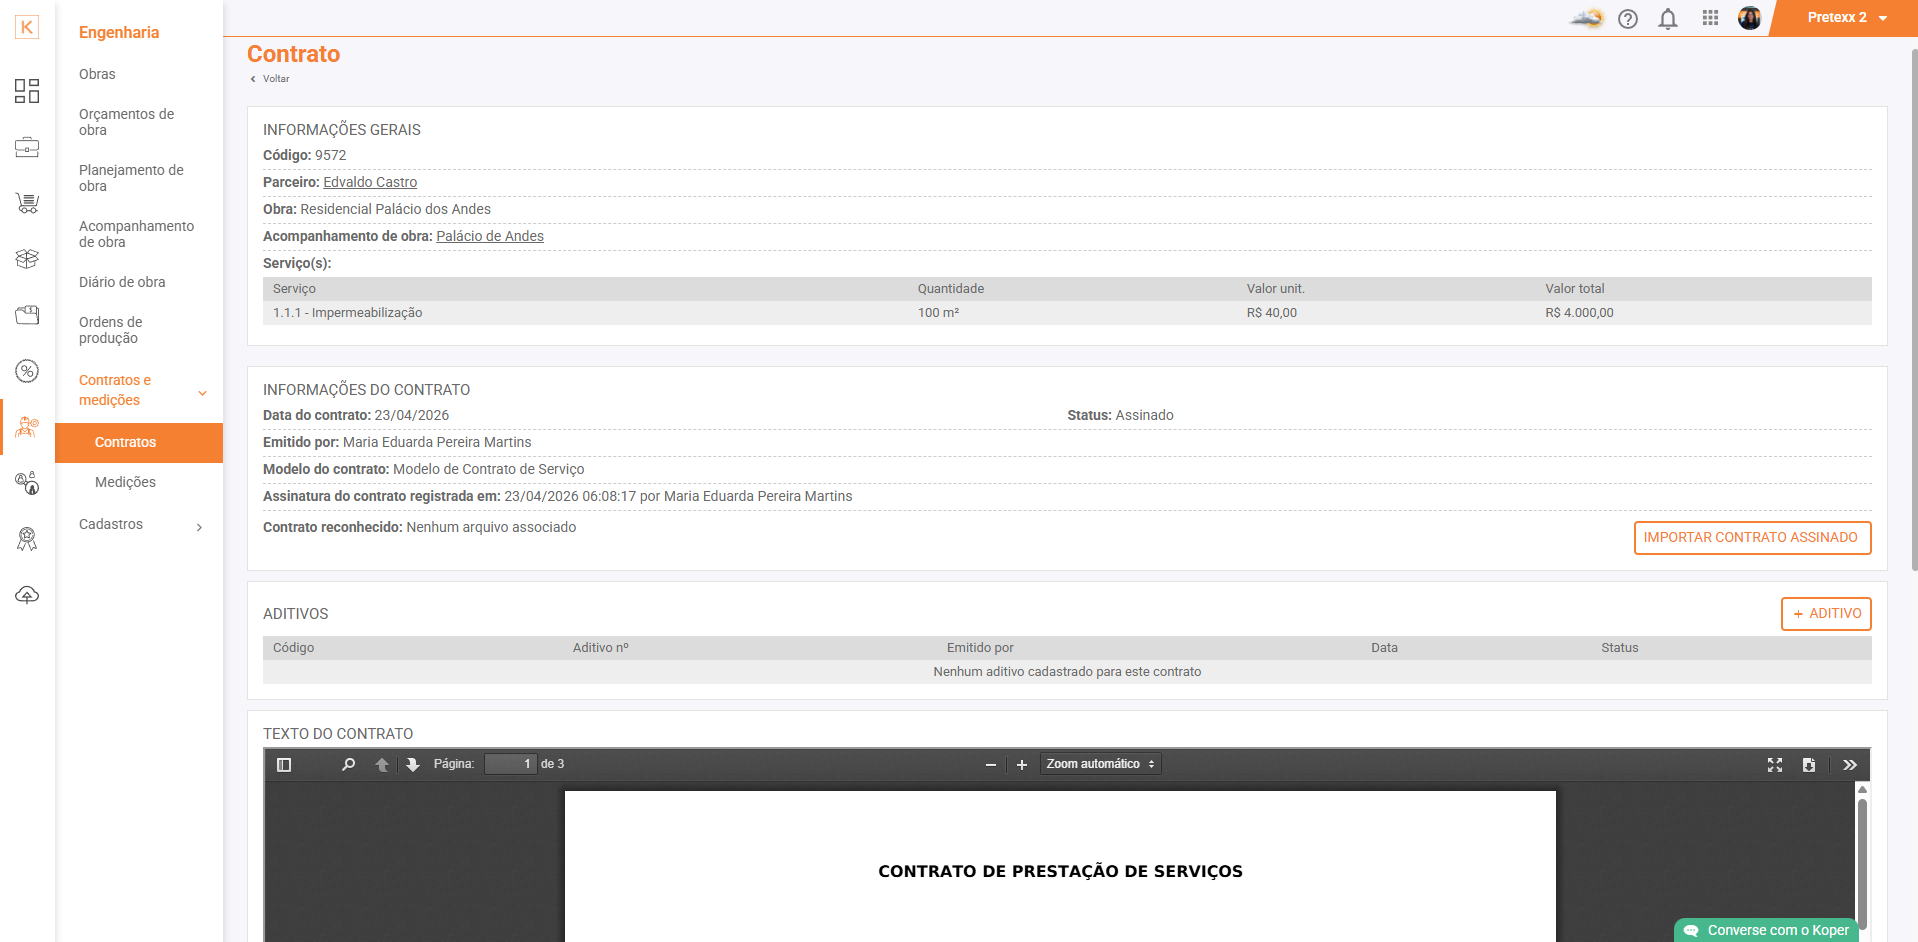Search within the contract PDF

tap(348, 764)
